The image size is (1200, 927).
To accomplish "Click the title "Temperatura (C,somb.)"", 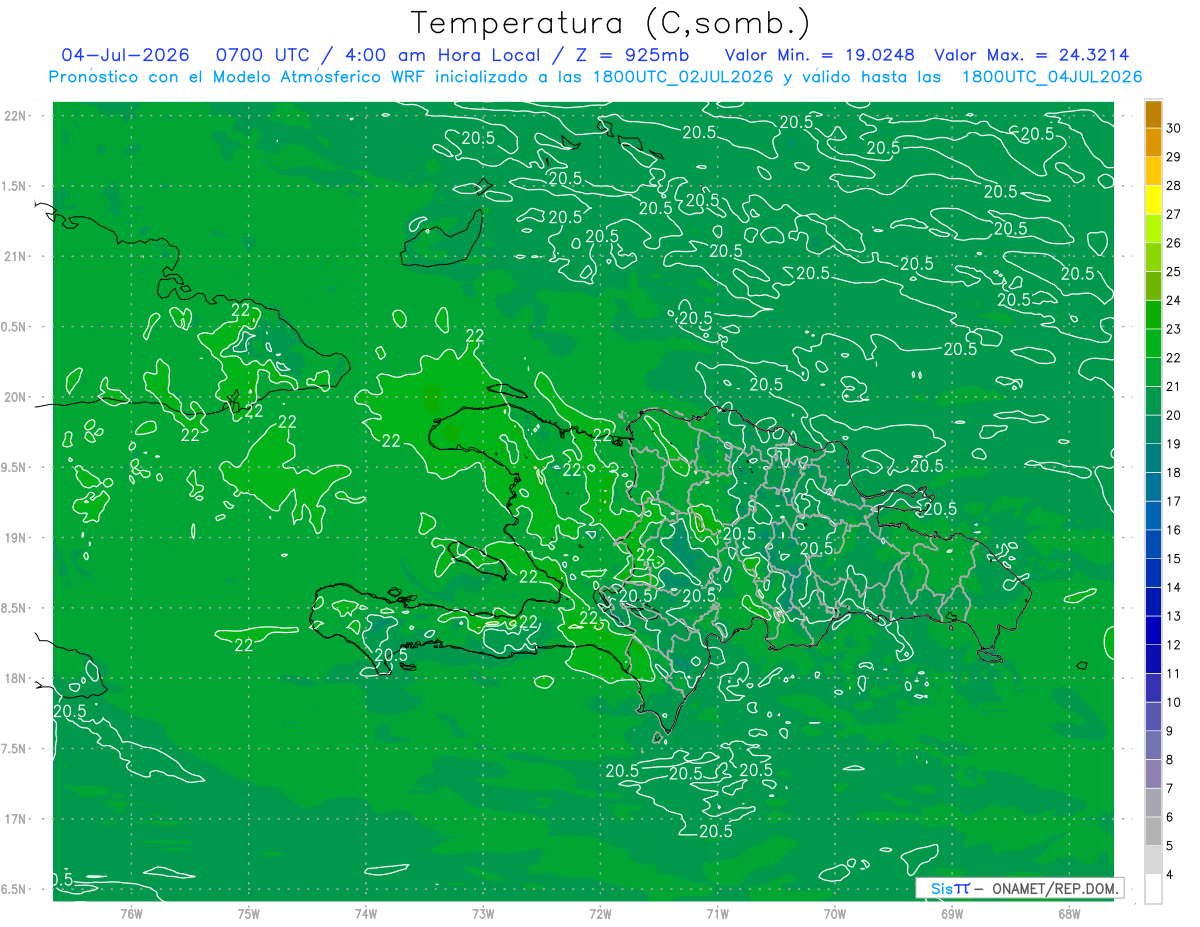I will [x=611, y=23].
